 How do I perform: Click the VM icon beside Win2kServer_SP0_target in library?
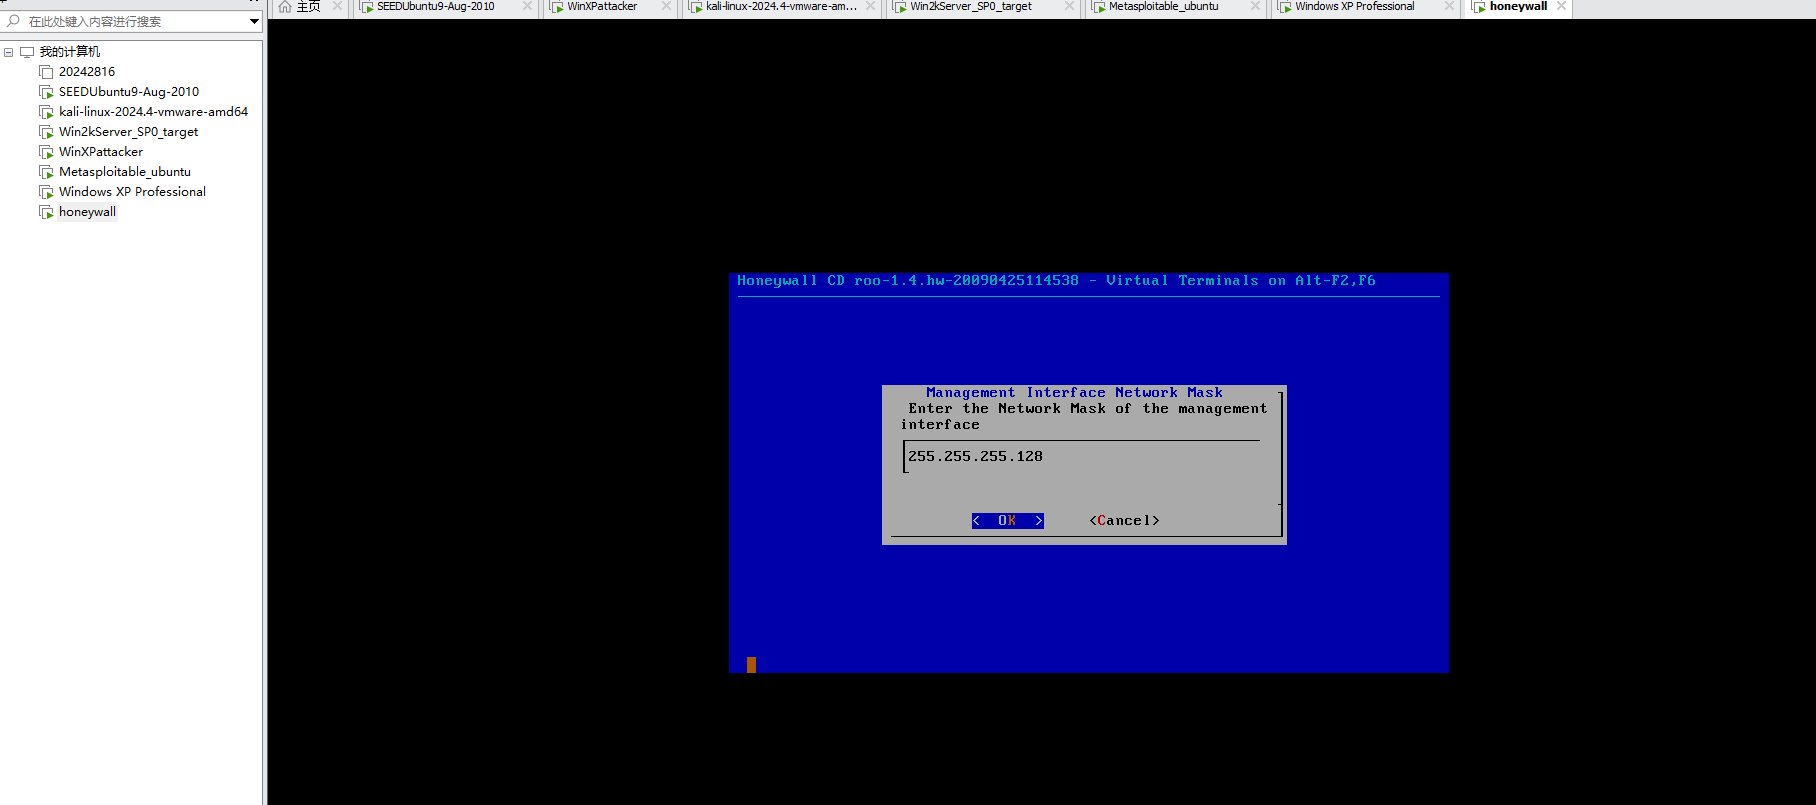46,132
